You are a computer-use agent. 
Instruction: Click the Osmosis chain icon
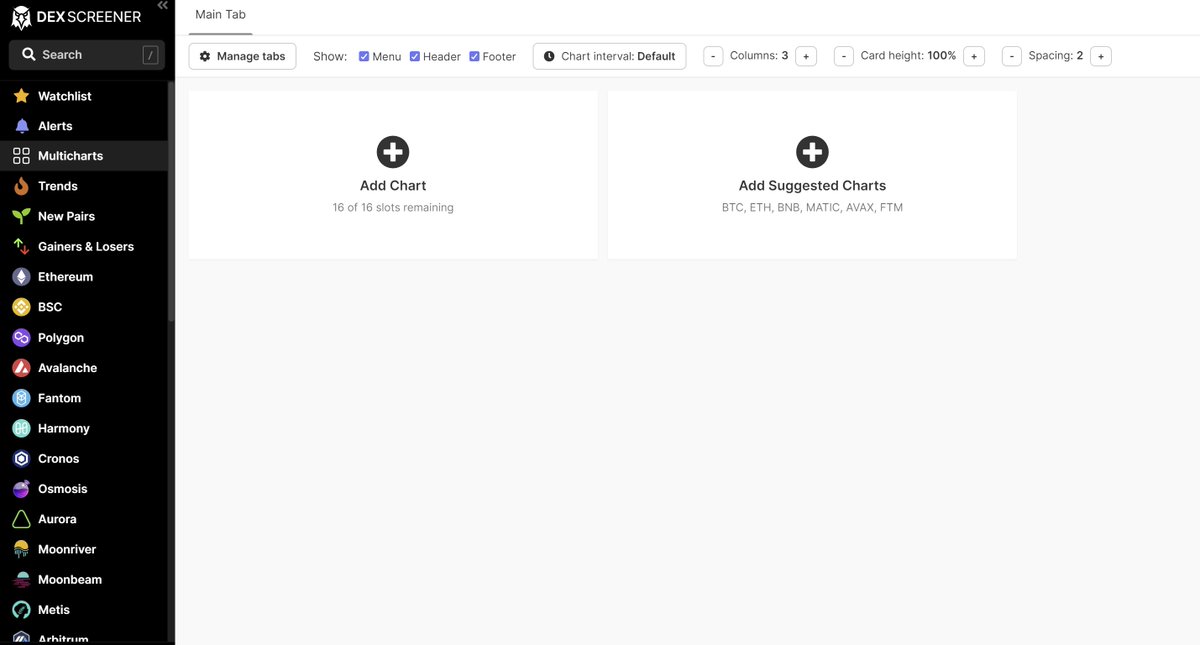coord(21,489)
